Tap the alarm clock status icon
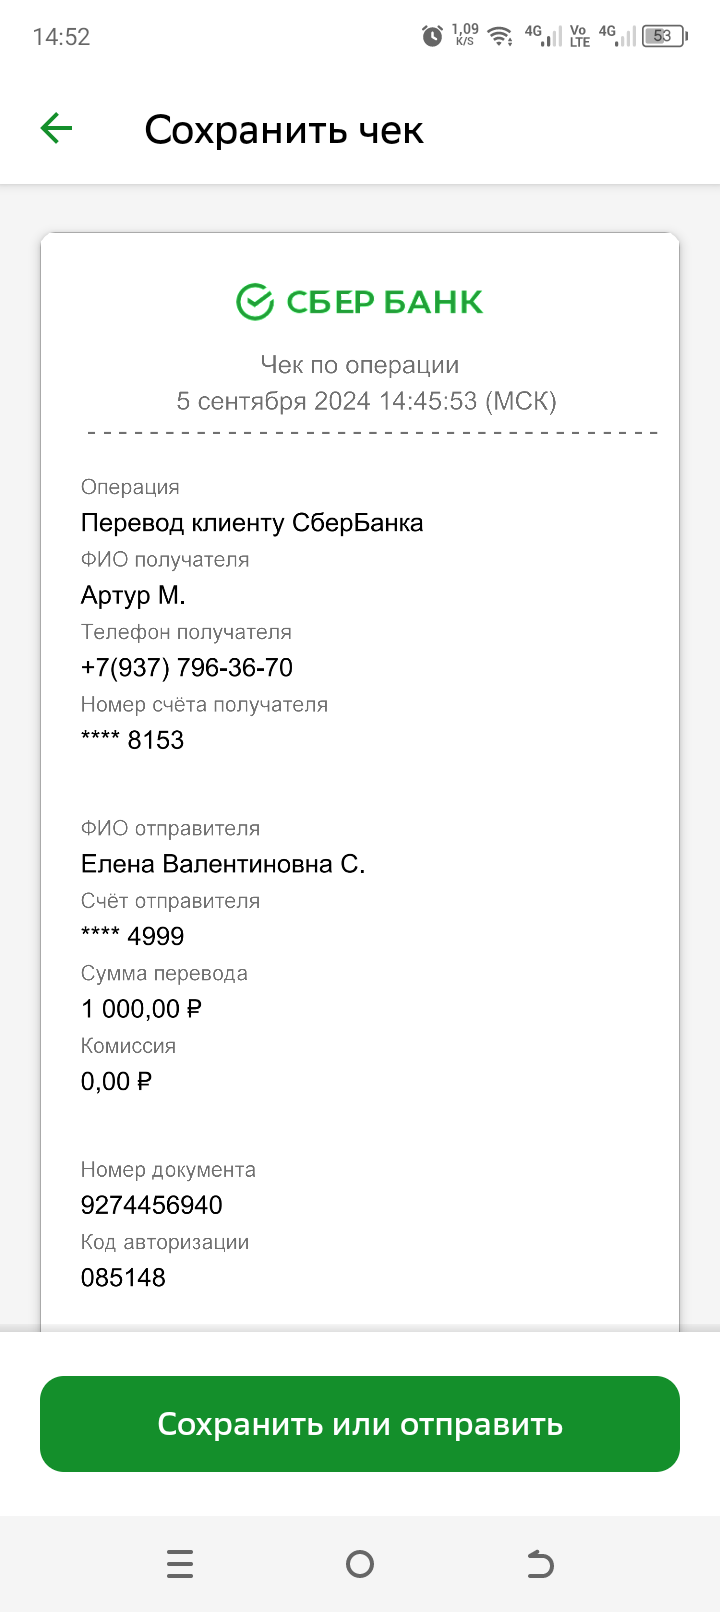The width and height of the screenshot is (720, 1612). click(x=432, y=36)
